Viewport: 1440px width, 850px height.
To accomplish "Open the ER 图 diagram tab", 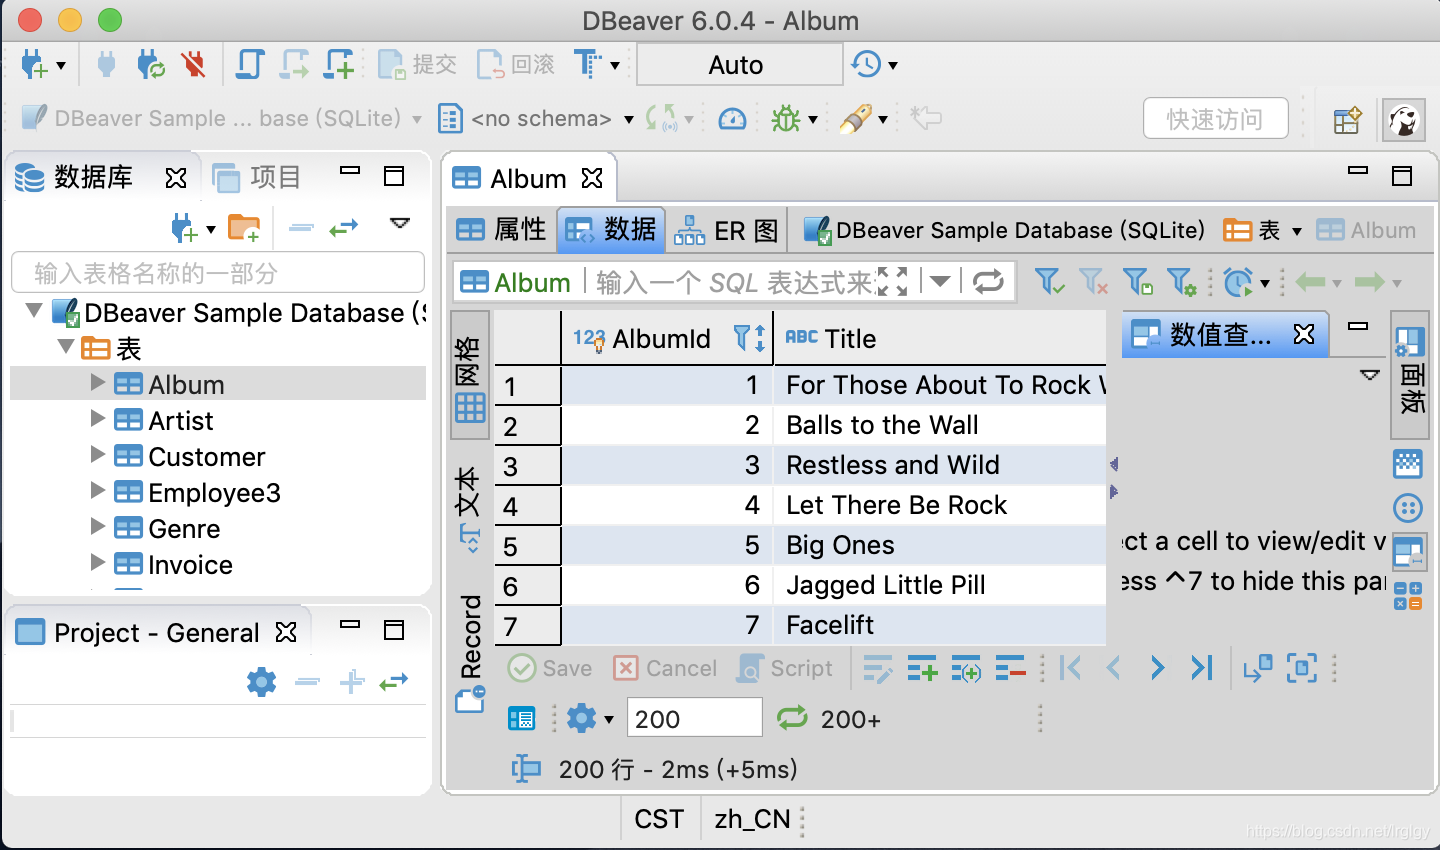I will tap(726, 231).
